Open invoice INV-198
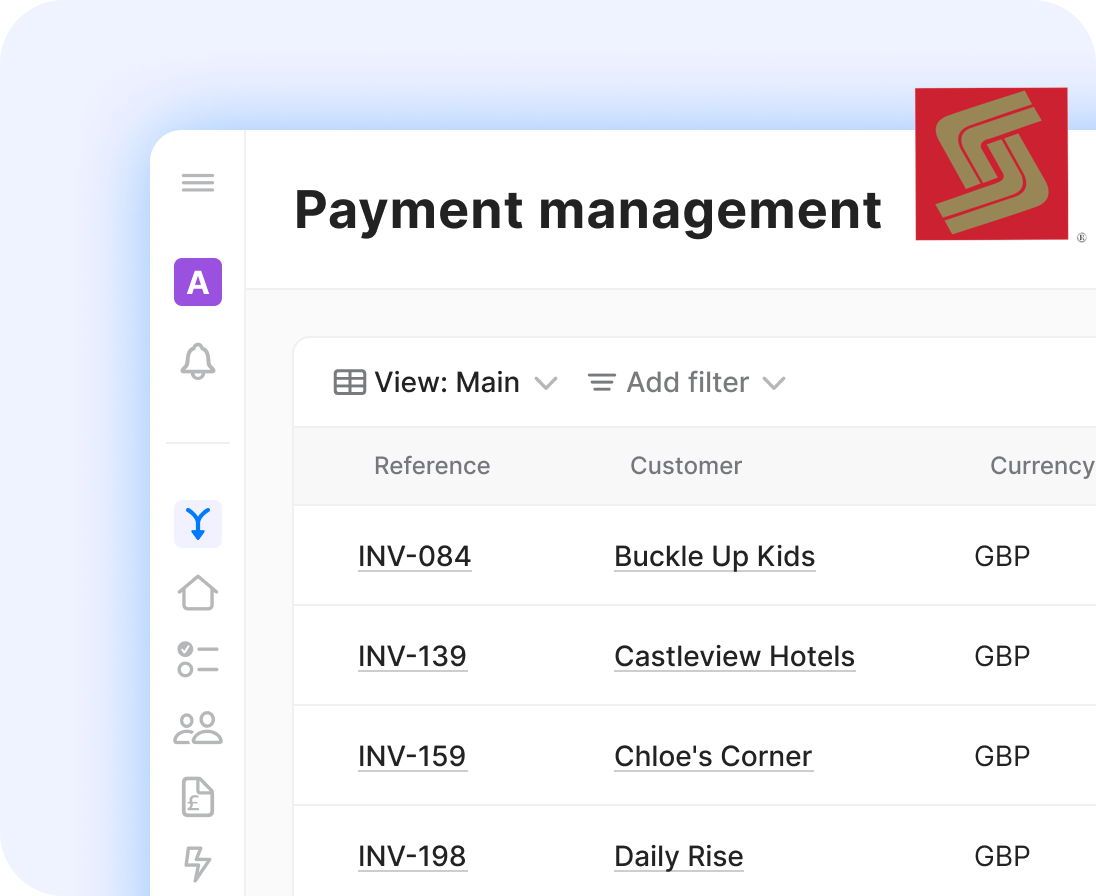 click(412, 856)
